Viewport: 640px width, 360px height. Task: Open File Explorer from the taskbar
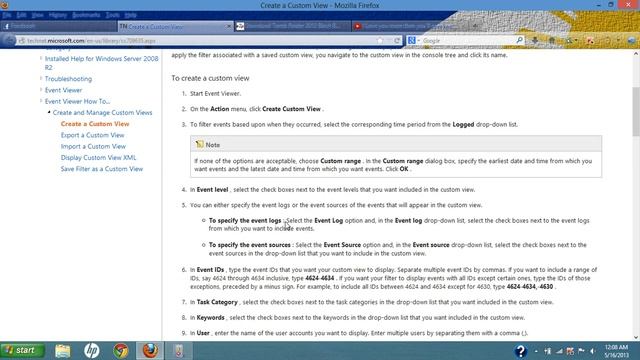pyautogui.click(x=63, y=351)
